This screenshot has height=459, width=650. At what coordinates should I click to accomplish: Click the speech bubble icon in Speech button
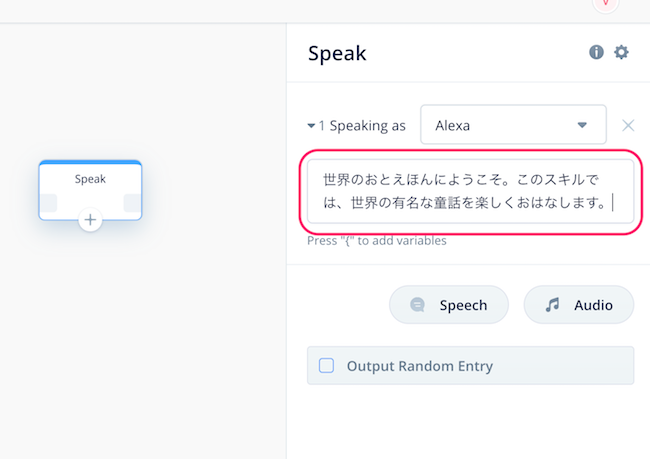417,305
